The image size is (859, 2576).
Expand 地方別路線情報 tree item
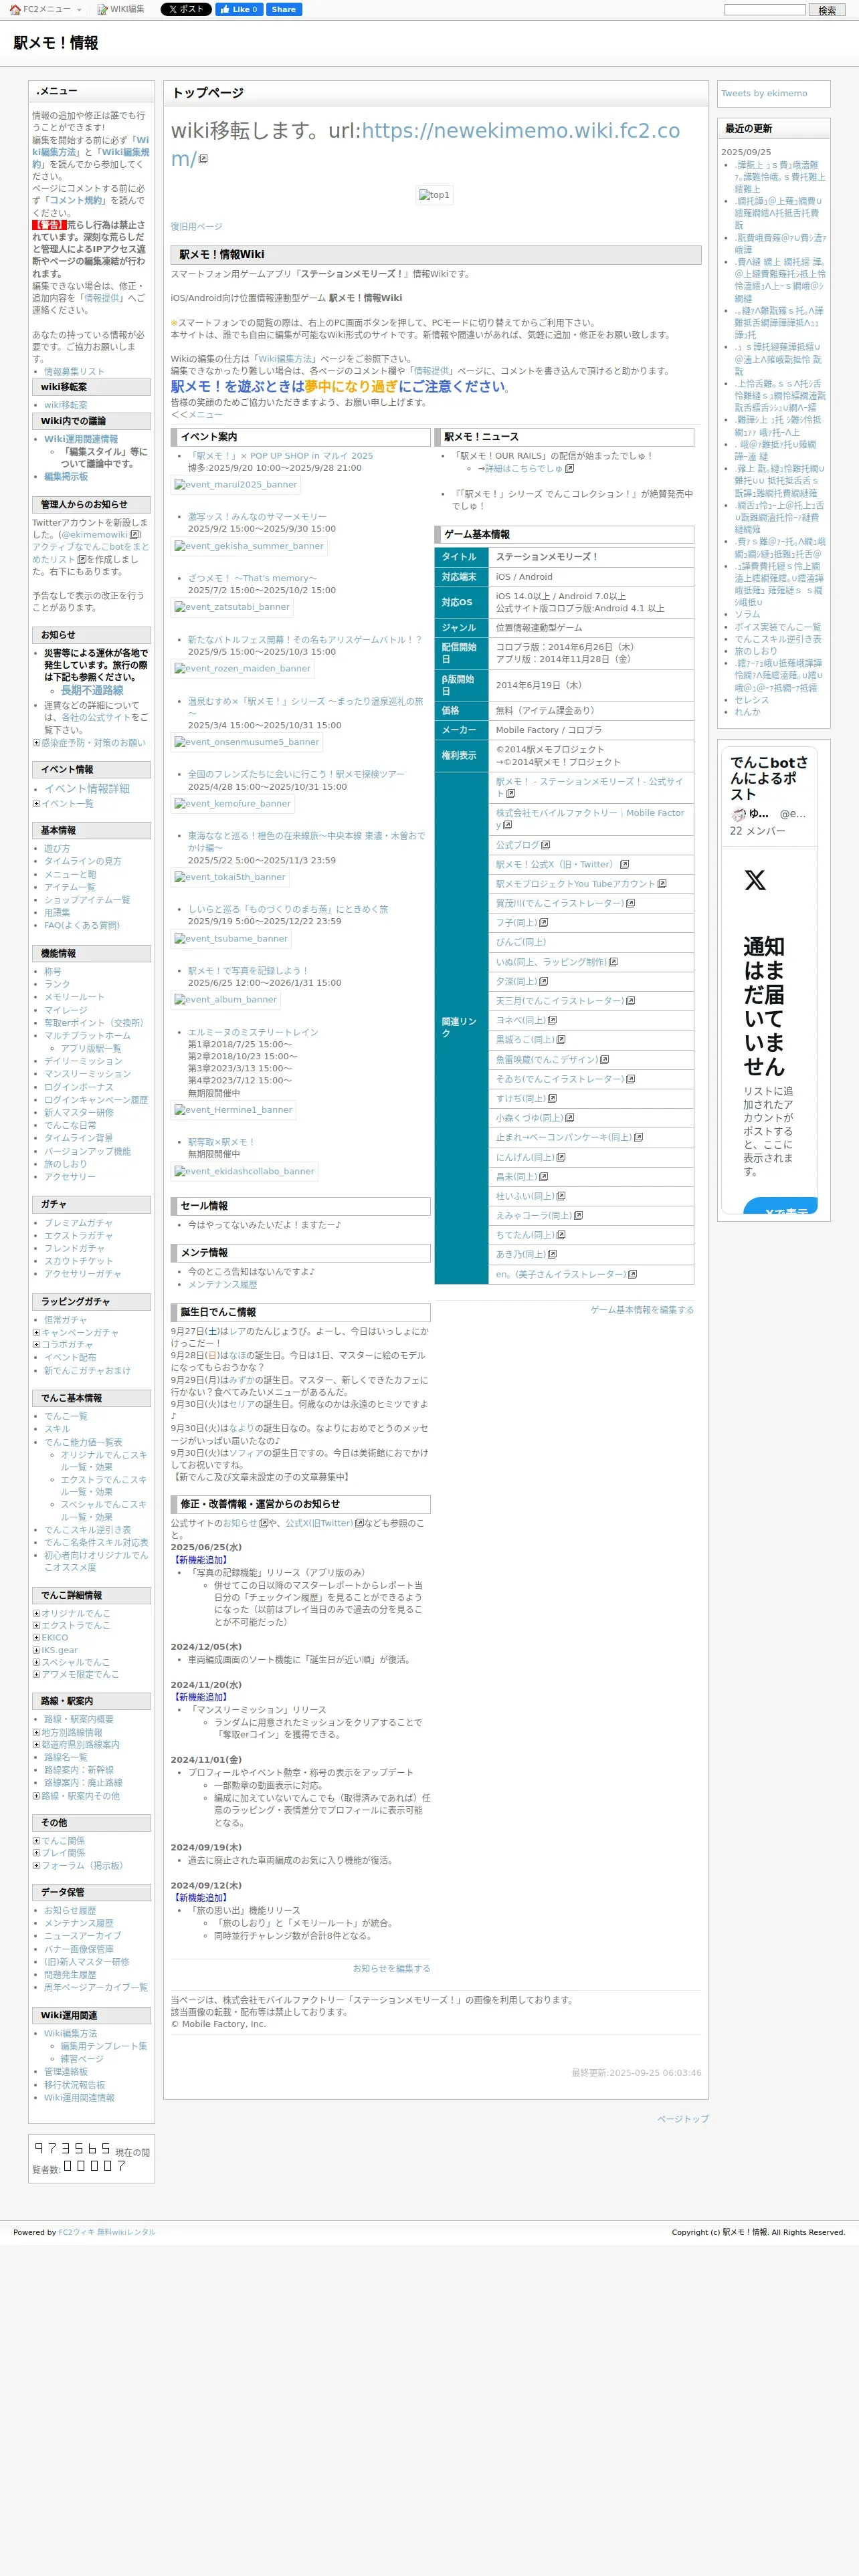(x=36, y=1732)
